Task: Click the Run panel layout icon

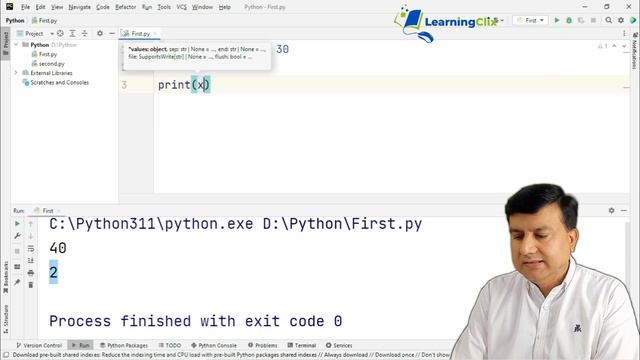Action: 17,267
